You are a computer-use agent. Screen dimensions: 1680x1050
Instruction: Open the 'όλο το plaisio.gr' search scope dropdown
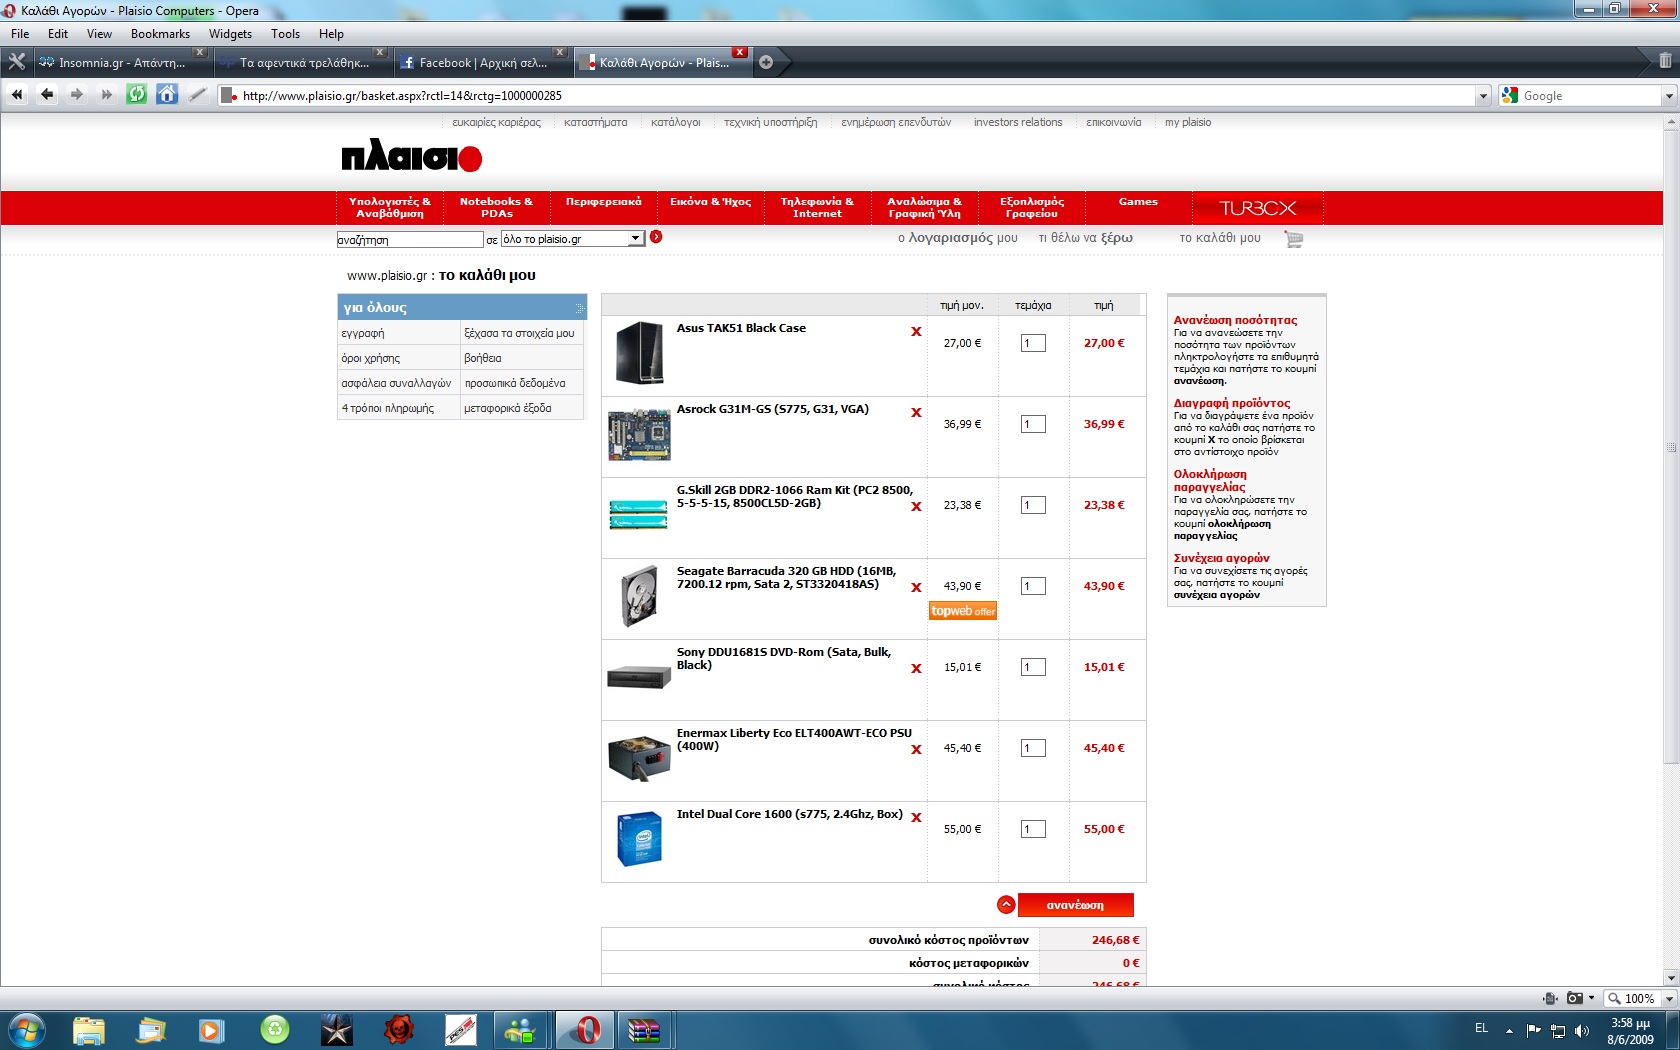pyautogui.click(x=635, y=239)
